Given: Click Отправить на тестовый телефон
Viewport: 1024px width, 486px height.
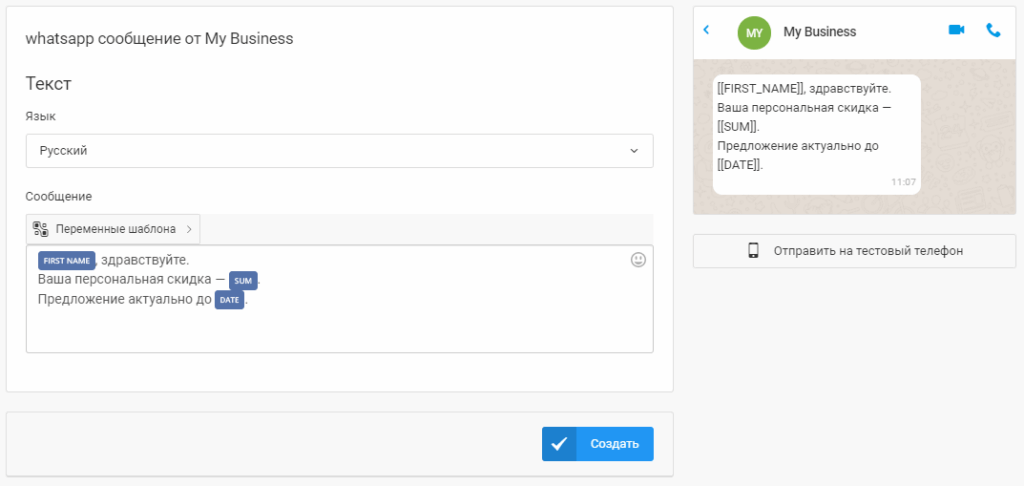Looking at the screenshot, I should [854, 251].
